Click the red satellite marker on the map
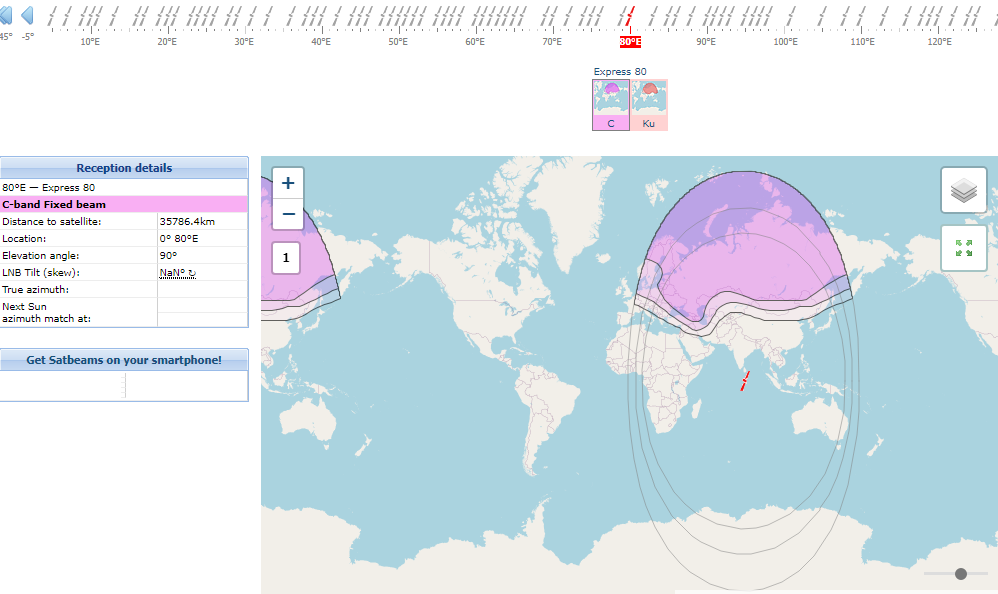The image size is (998, 594). coord(744,381)
